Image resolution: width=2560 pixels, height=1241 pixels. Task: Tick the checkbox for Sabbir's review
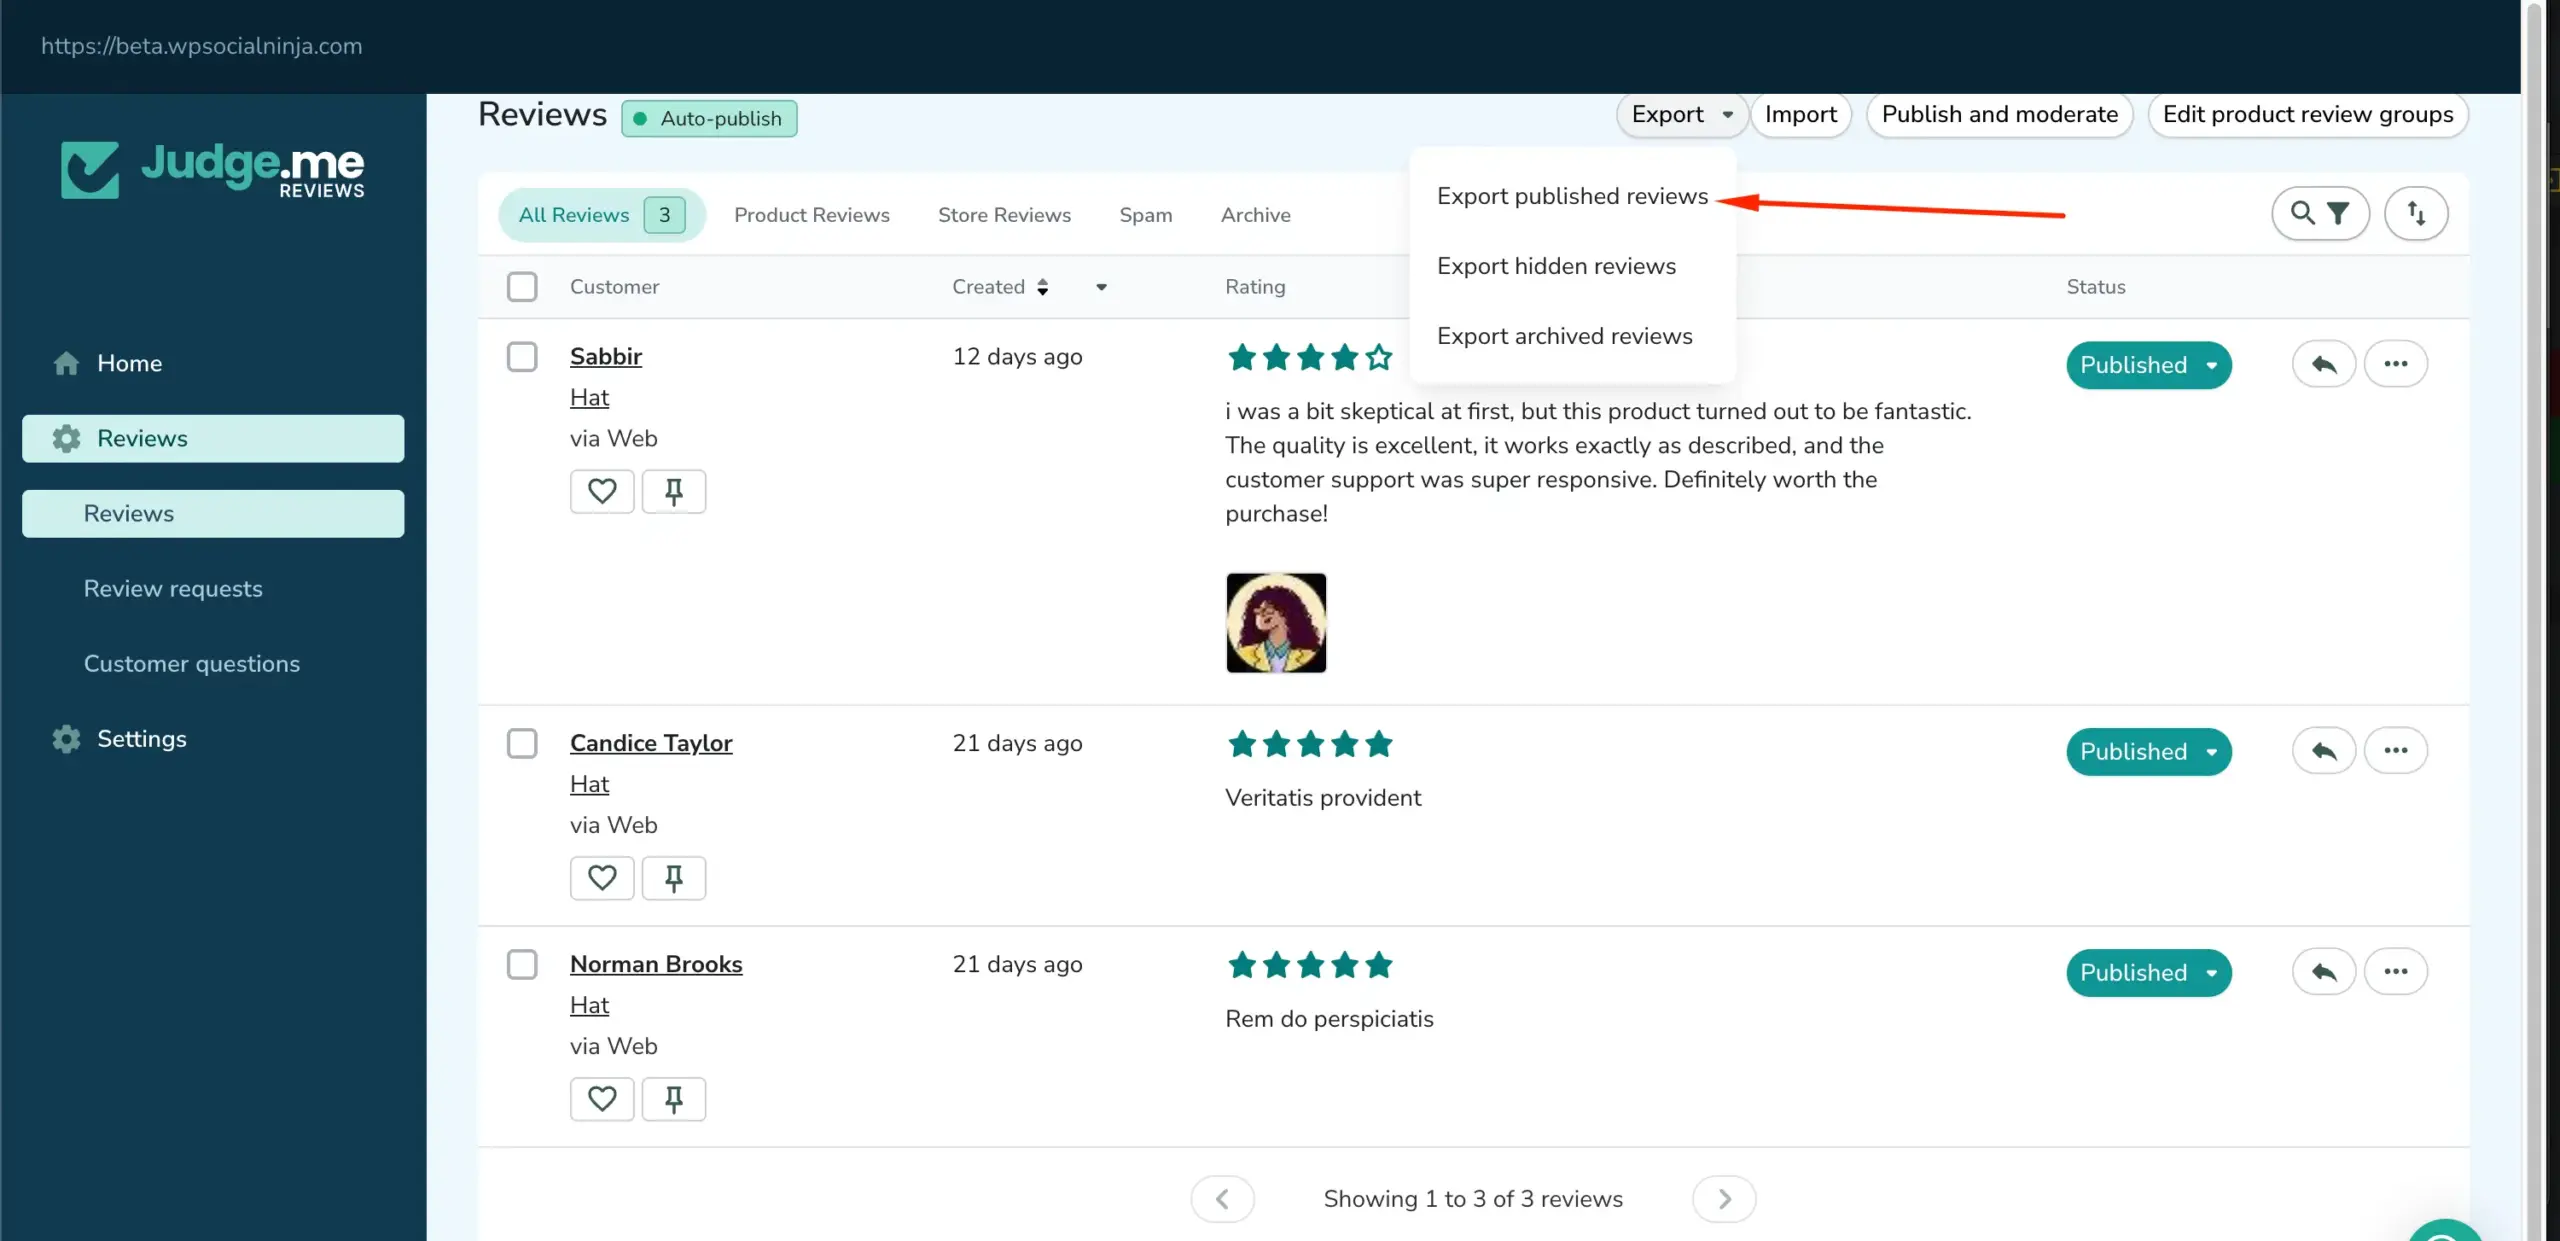[522, 357]
